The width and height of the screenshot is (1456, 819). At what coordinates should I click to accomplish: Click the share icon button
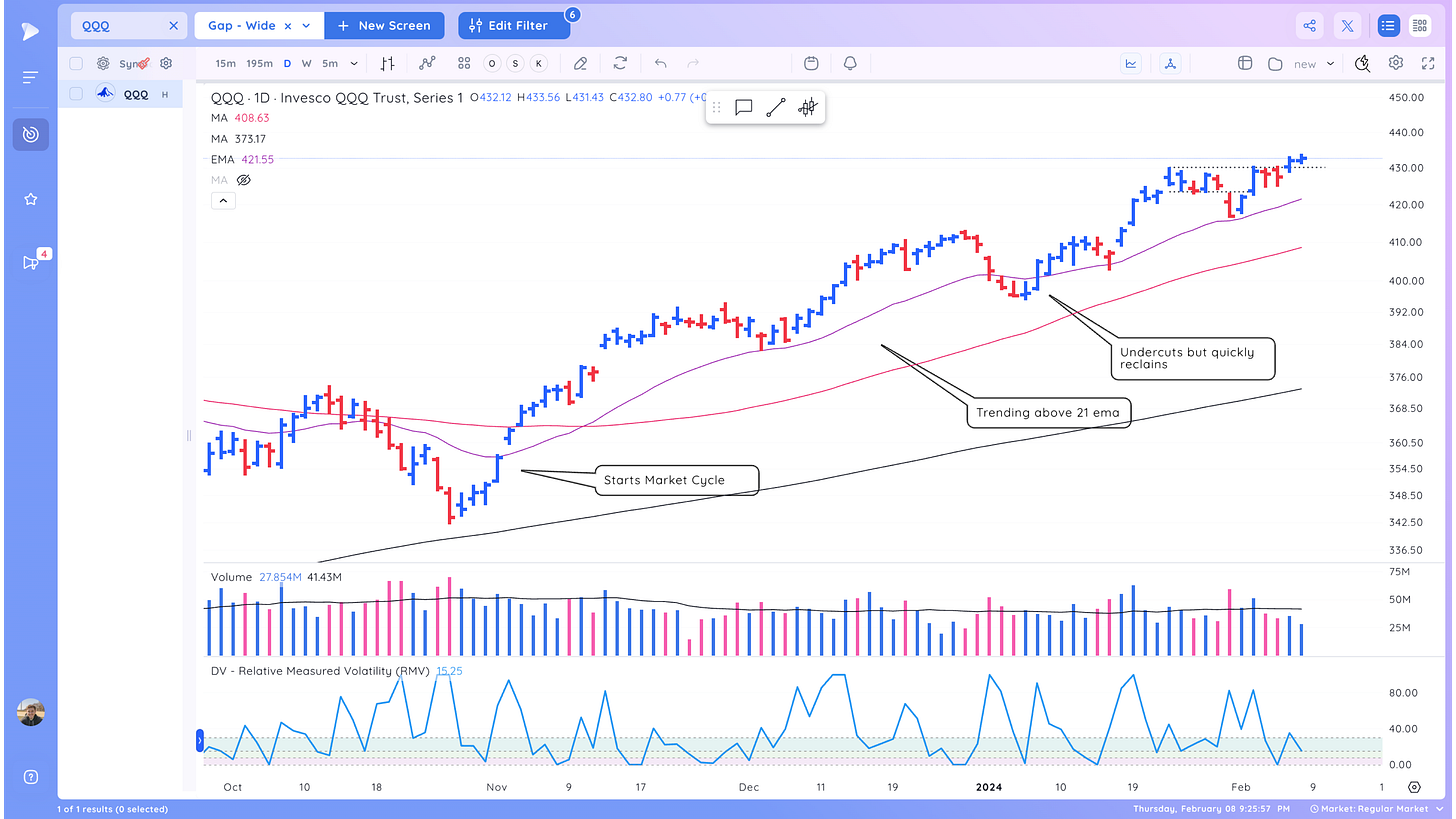tap(1310, 26)
